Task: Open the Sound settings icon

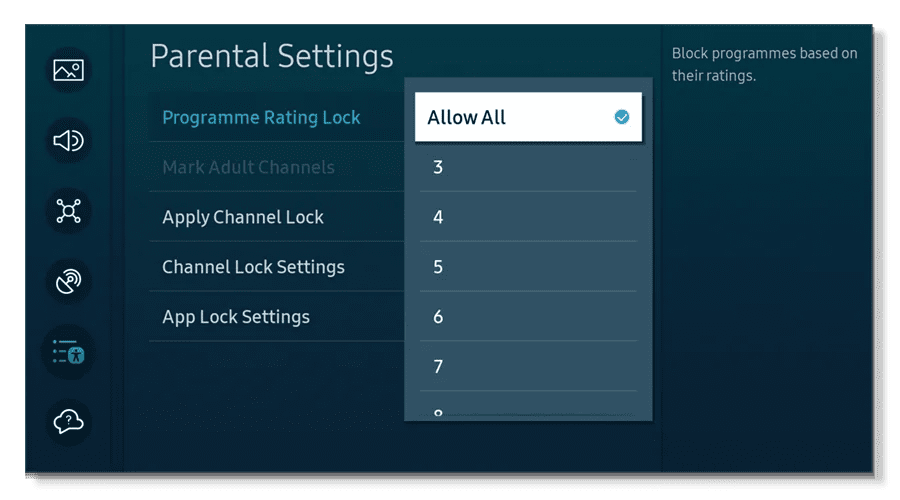Action: coord(68,141)
